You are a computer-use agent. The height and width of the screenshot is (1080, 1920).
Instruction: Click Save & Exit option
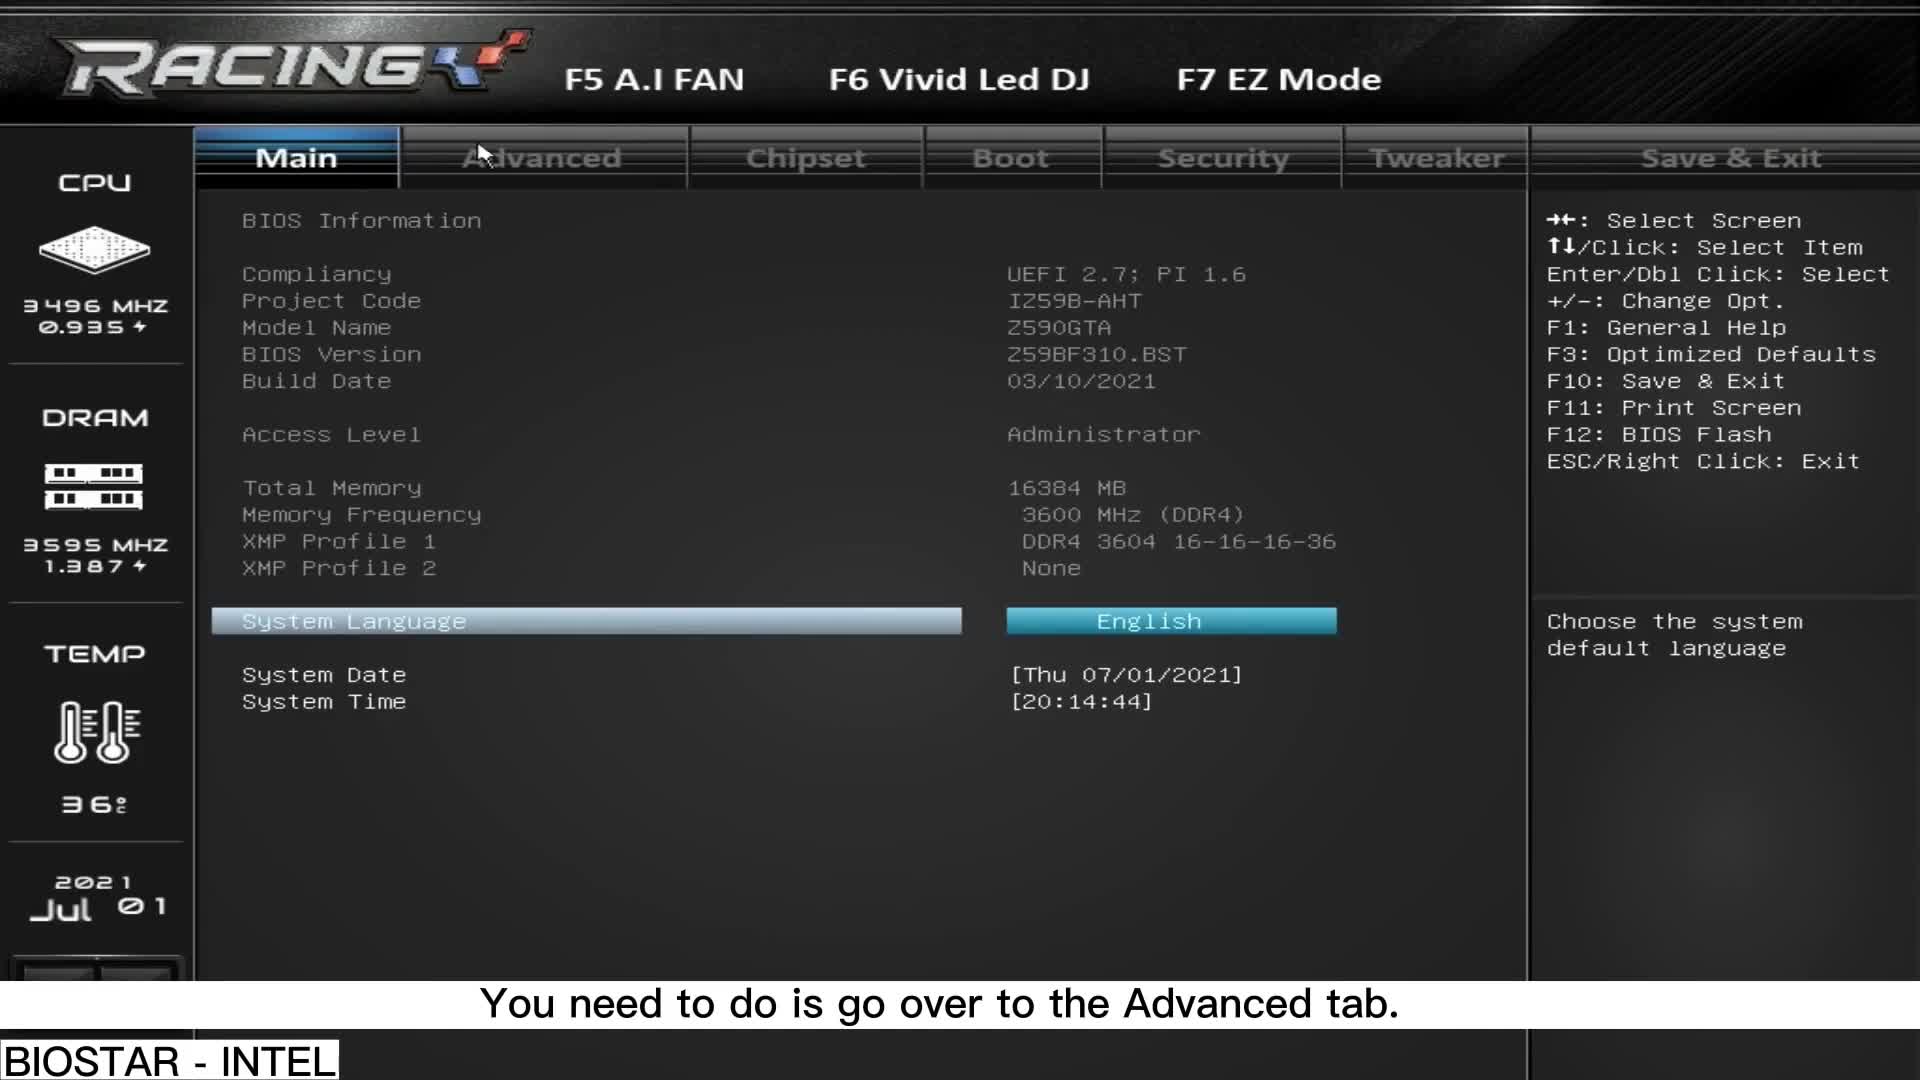(1731, 157)
